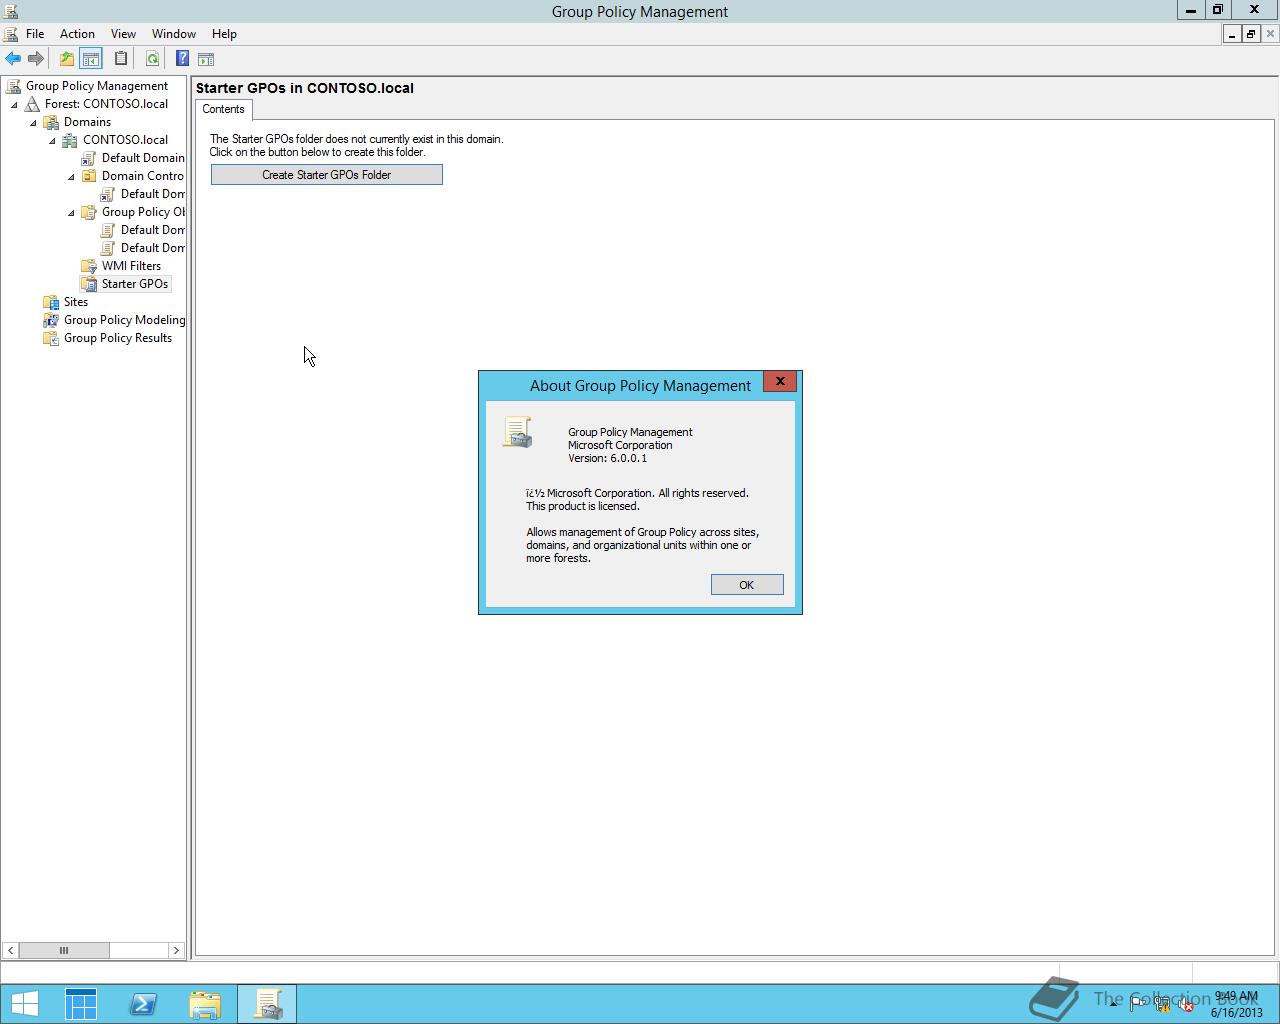Click Show/Hide Action Pane toolbar icon
This screenshot has width=1280, height=1024.
coord(206,59)
